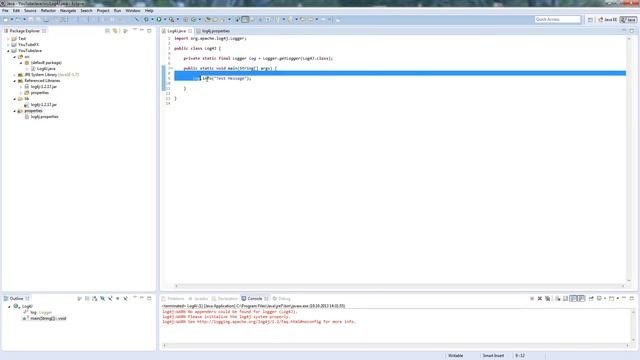Screen dimensions: 640x360
Task: Open the Edit menu
Action: [16, 11]
